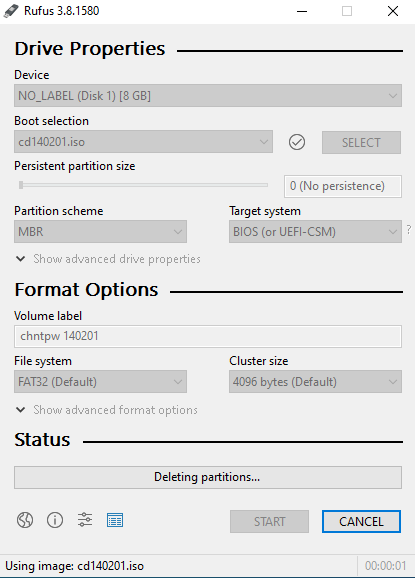Click the CANCEL button
This screenshot has width=415, height=578.
coord(361,522)
